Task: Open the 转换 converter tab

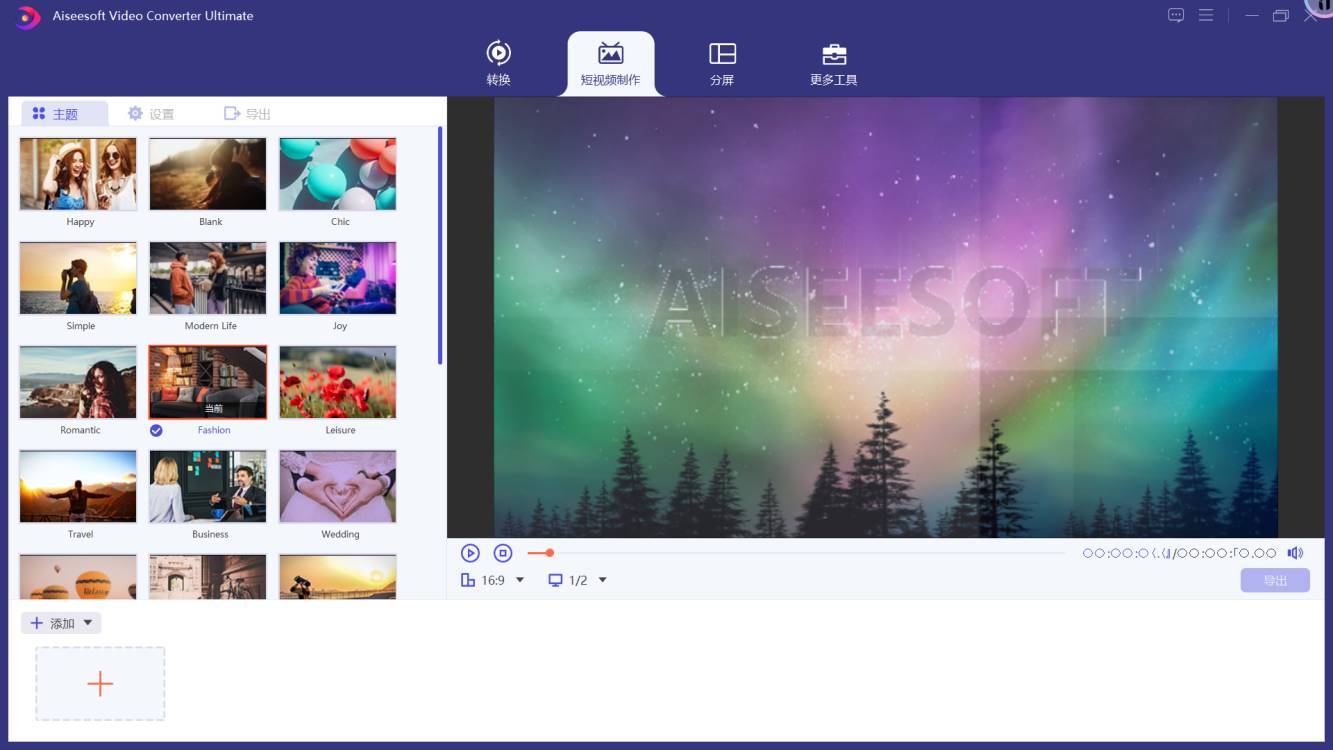Action: pyautogui.click(x=498, y=63)
